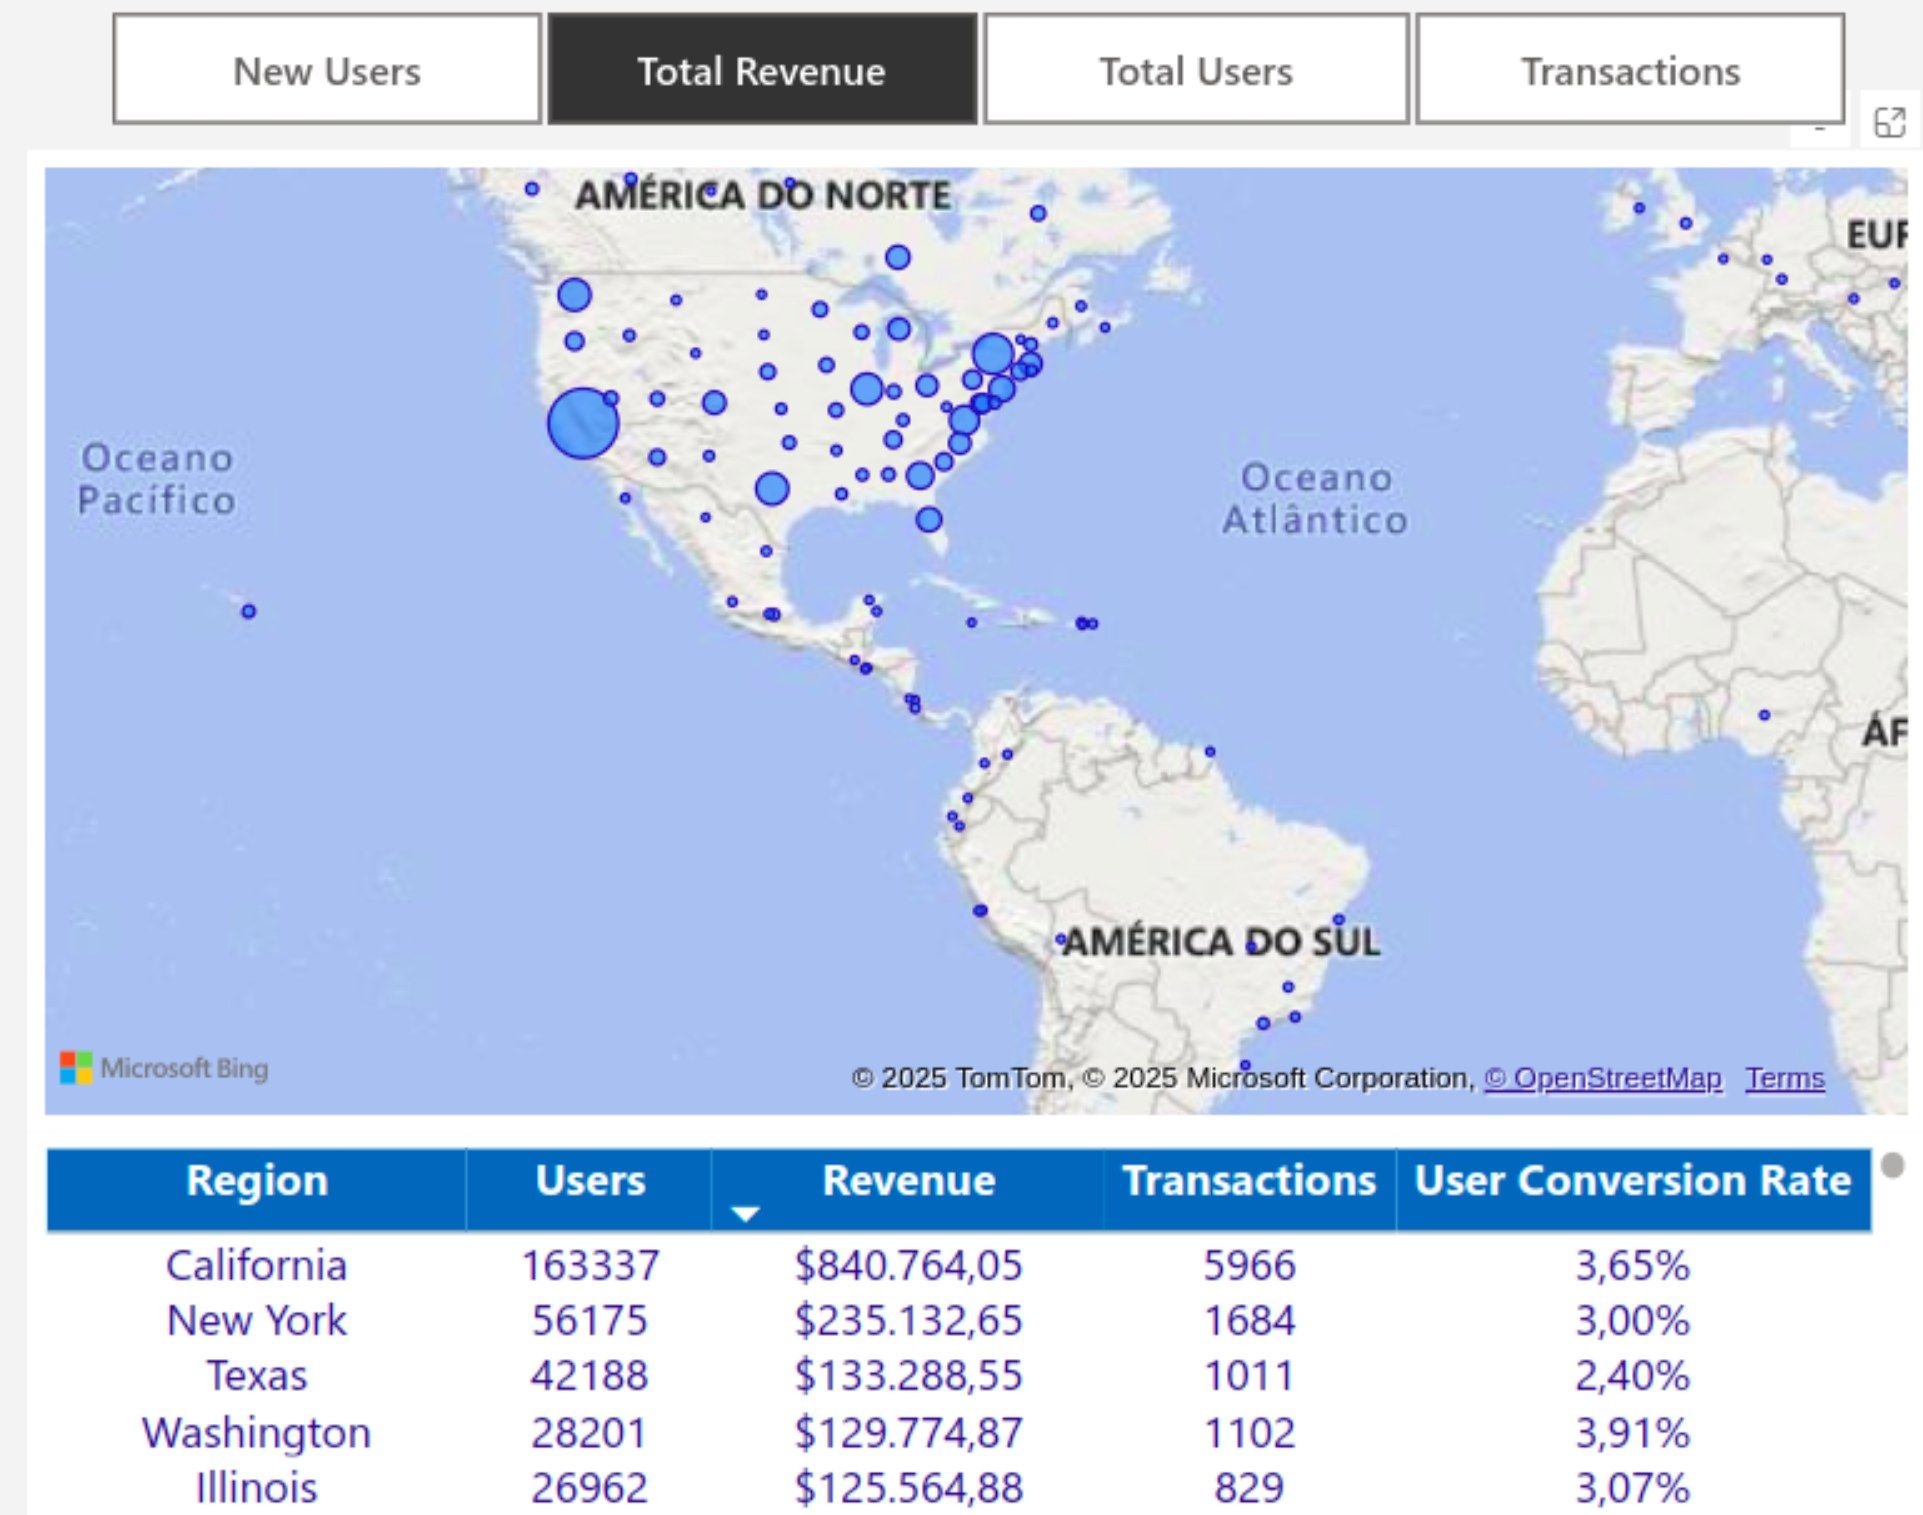Click the table's vertical scrollbar handle
Viewport: 1923px width, 1515px height.
[1892, 1165]
